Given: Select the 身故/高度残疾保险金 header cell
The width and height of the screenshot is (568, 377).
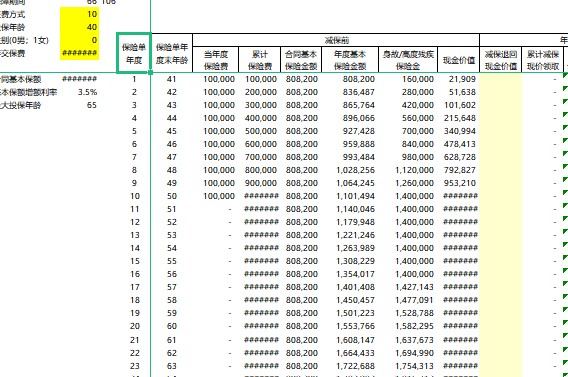Looking at the screenshot, I should tap(408, 60).
